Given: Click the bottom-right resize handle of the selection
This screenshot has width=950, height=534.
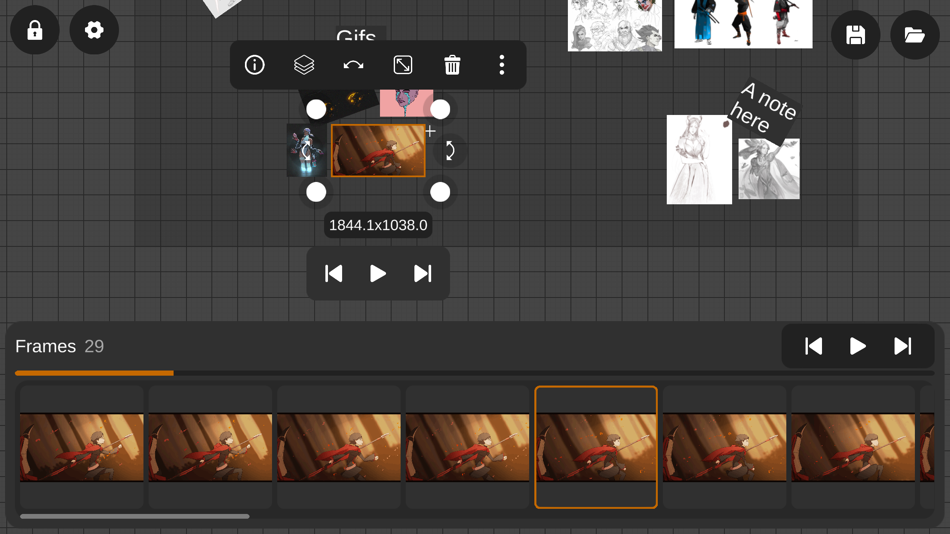Looking at the screenshot, I should (440, 192).
